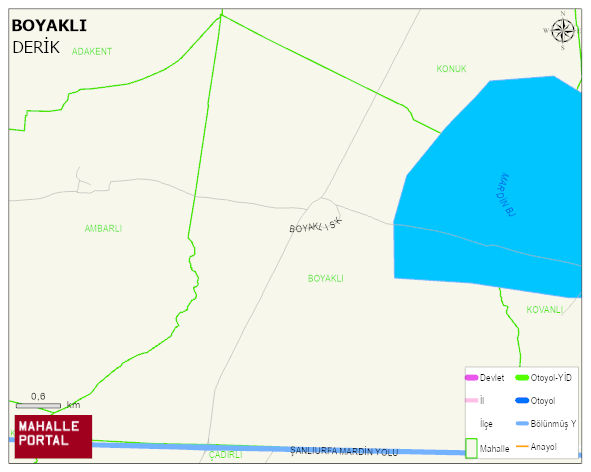Click the Mahalle Portal logo
This screenshot has width=591, height=472.
[53, 437]
